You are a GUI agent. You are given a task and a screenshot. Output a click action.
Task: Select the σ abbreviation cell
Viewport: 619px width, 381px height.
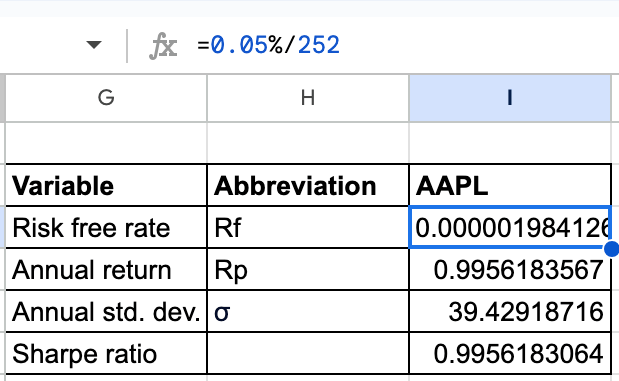pos(308,312)
